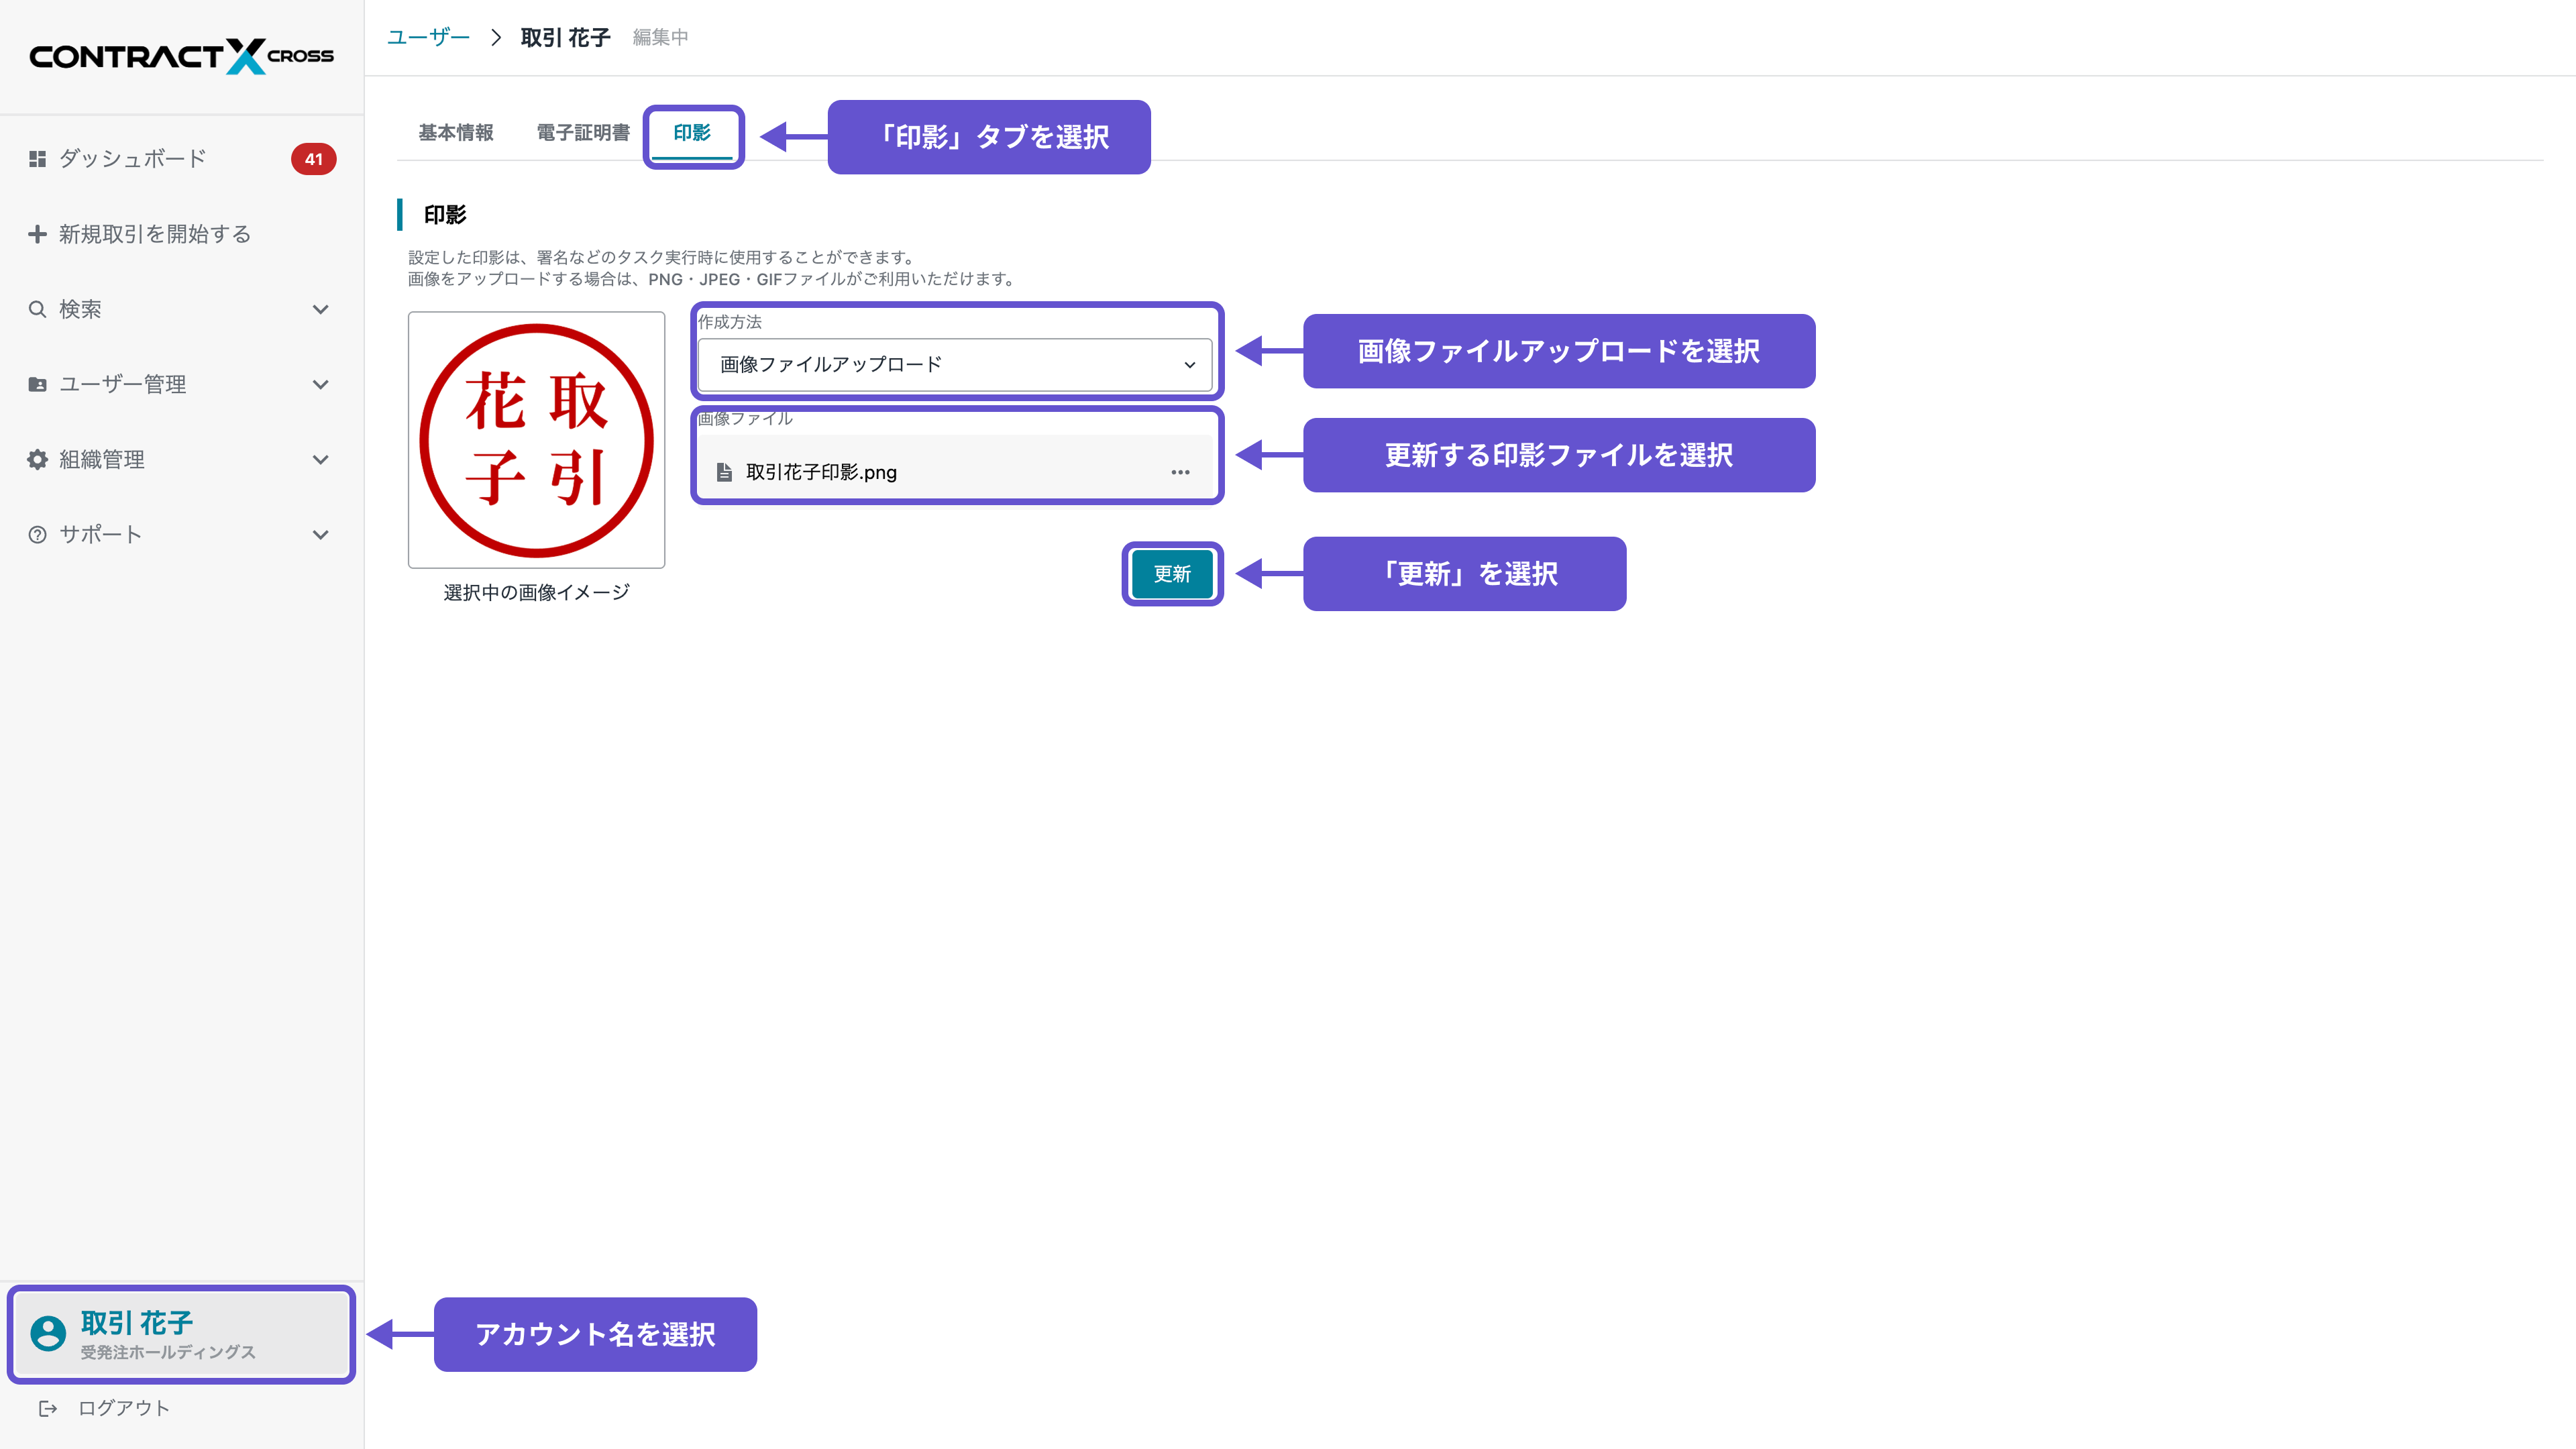Click the 更新 button
The height and width of the screenshot is (1449, 2576).
coord(1172,574)
